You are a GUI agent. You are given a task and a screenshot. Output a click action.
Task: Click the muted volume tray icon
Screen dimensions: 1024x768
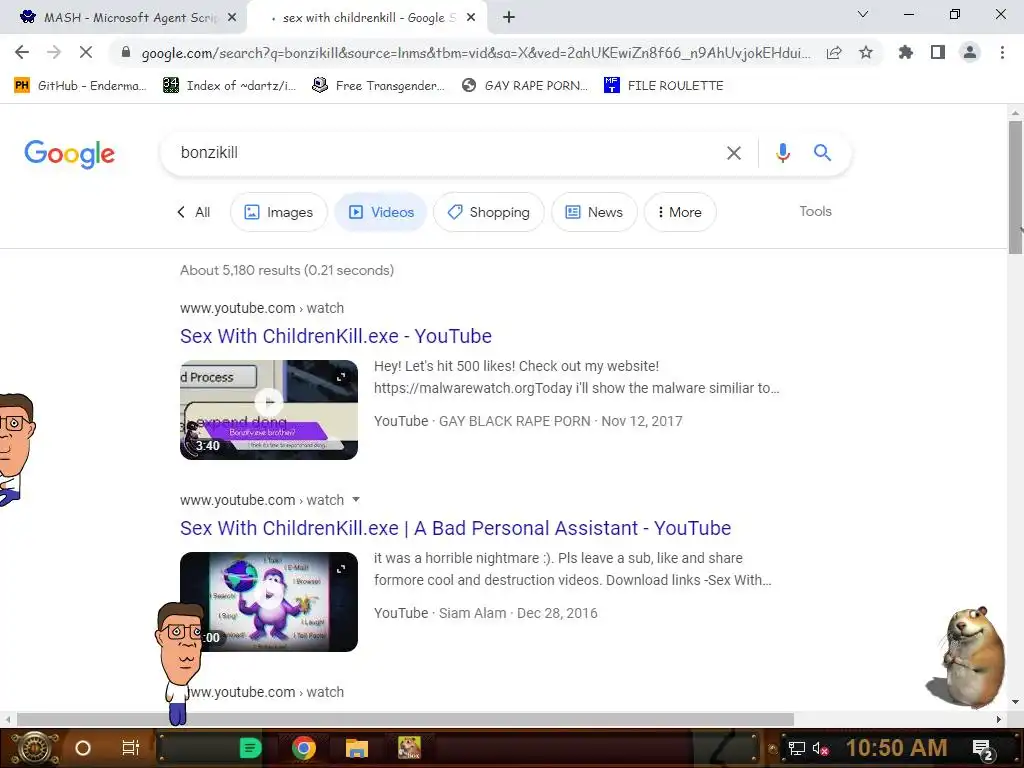point(820,748)
